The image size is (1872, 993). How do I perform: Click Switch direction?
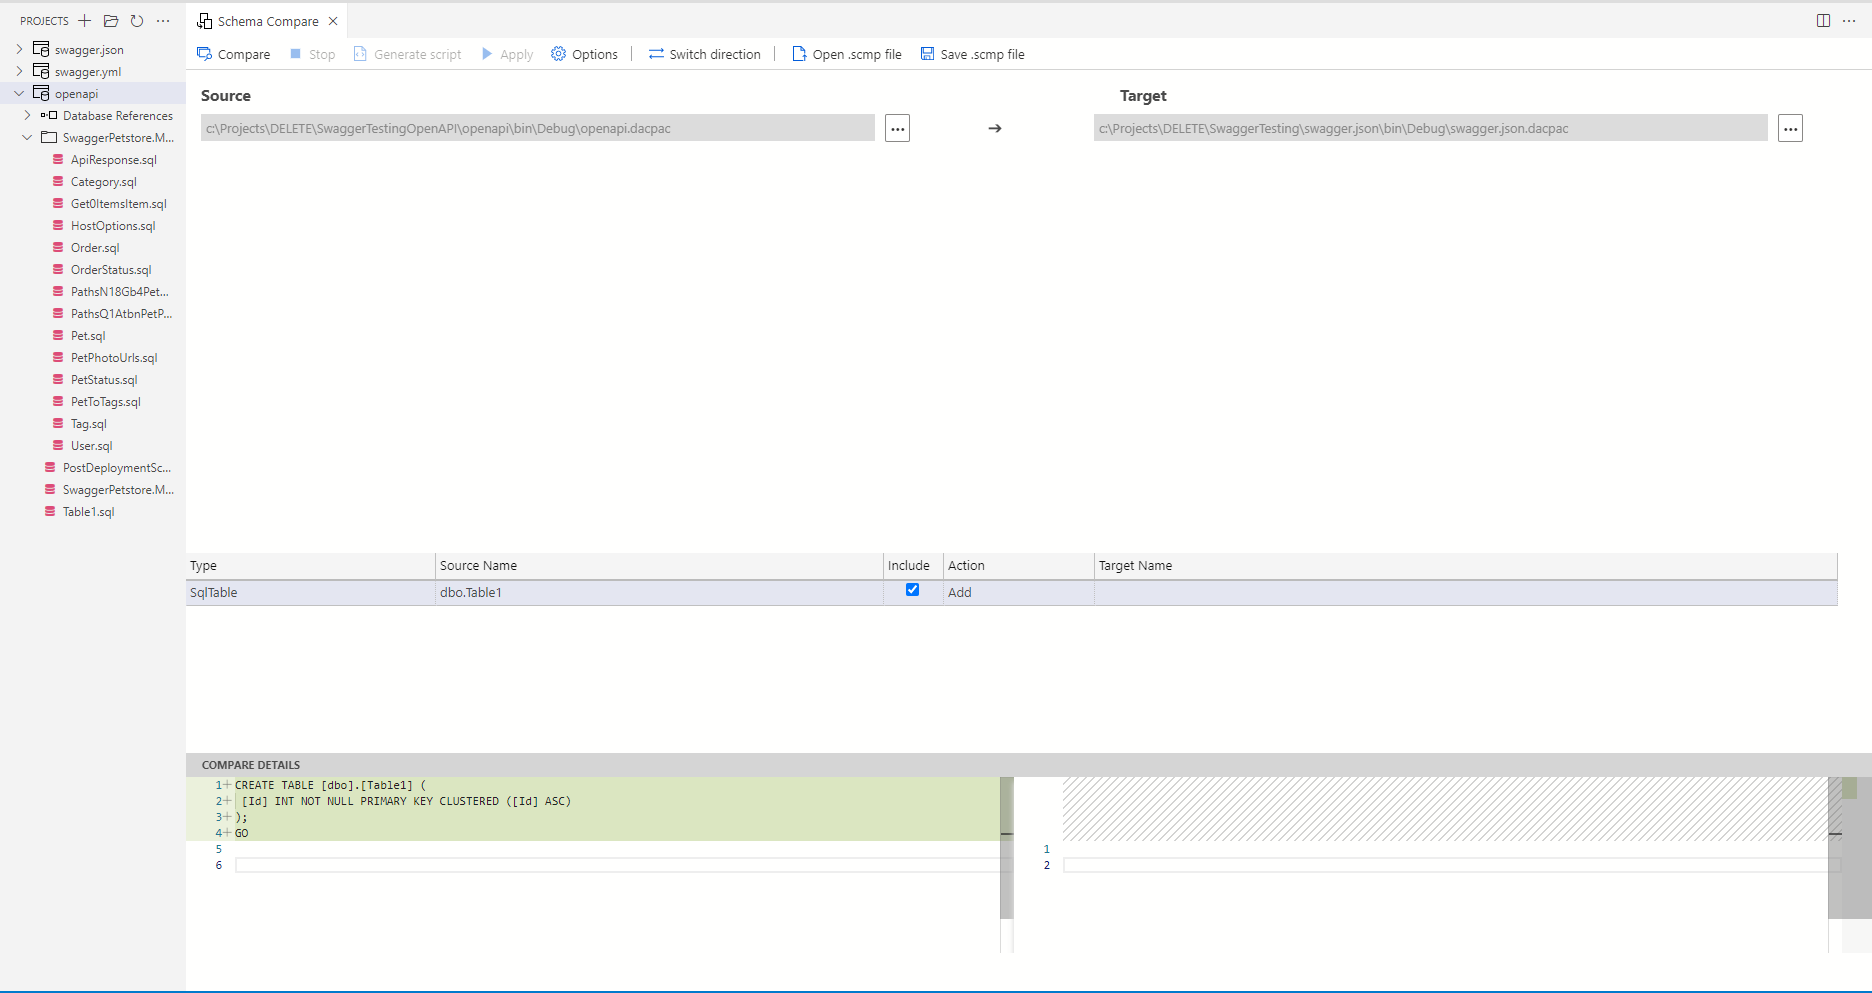[x=704, y=54]
